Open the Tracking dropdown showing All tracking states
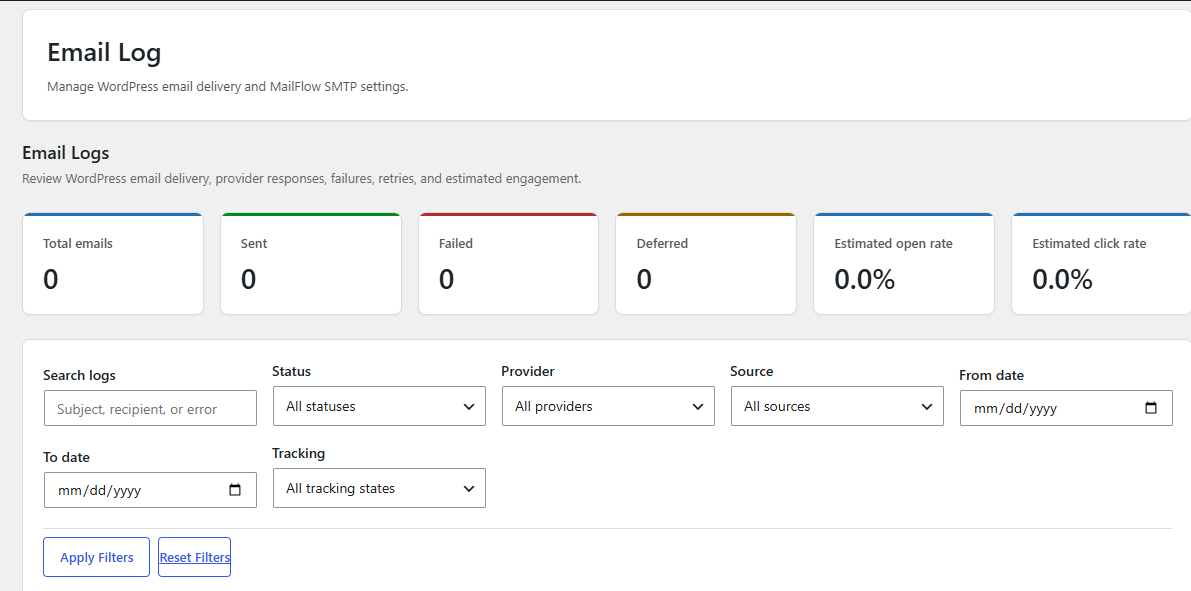Screen dimensions: 1191x591 click(x=379, y=488)
